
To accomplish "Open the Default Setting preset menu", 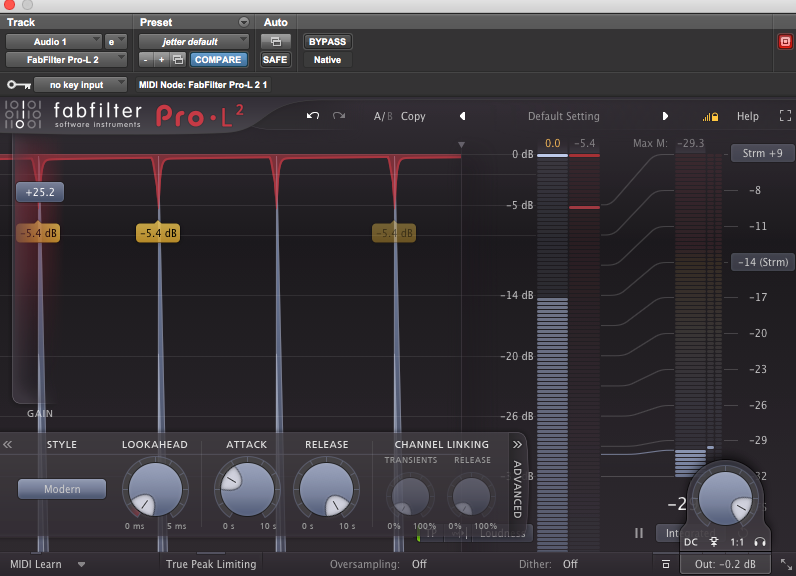I will 563,116.
